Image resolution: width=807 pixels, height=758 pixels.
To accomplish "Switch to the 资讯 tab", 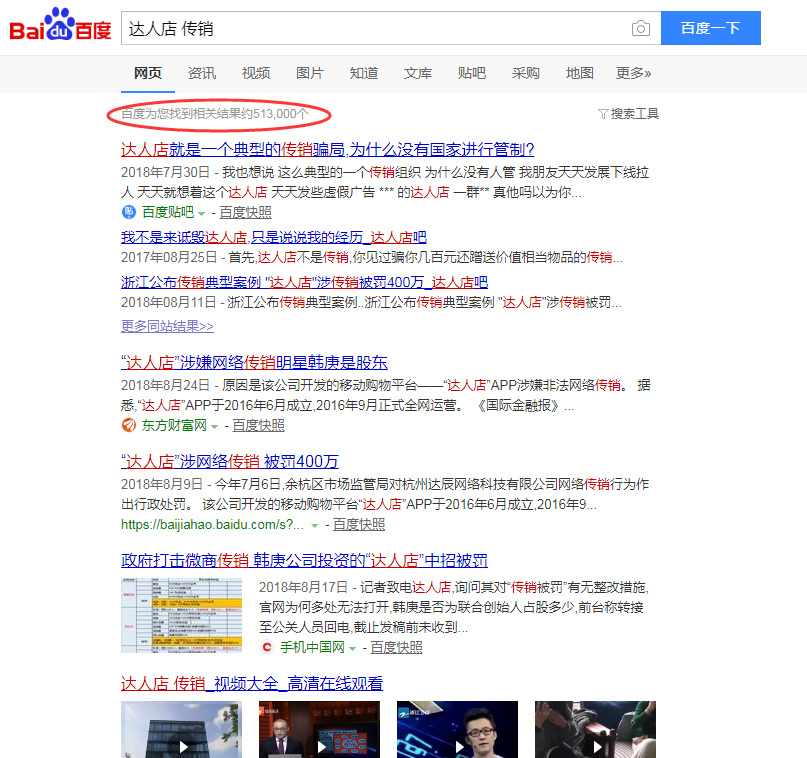I will click(202, 73).
